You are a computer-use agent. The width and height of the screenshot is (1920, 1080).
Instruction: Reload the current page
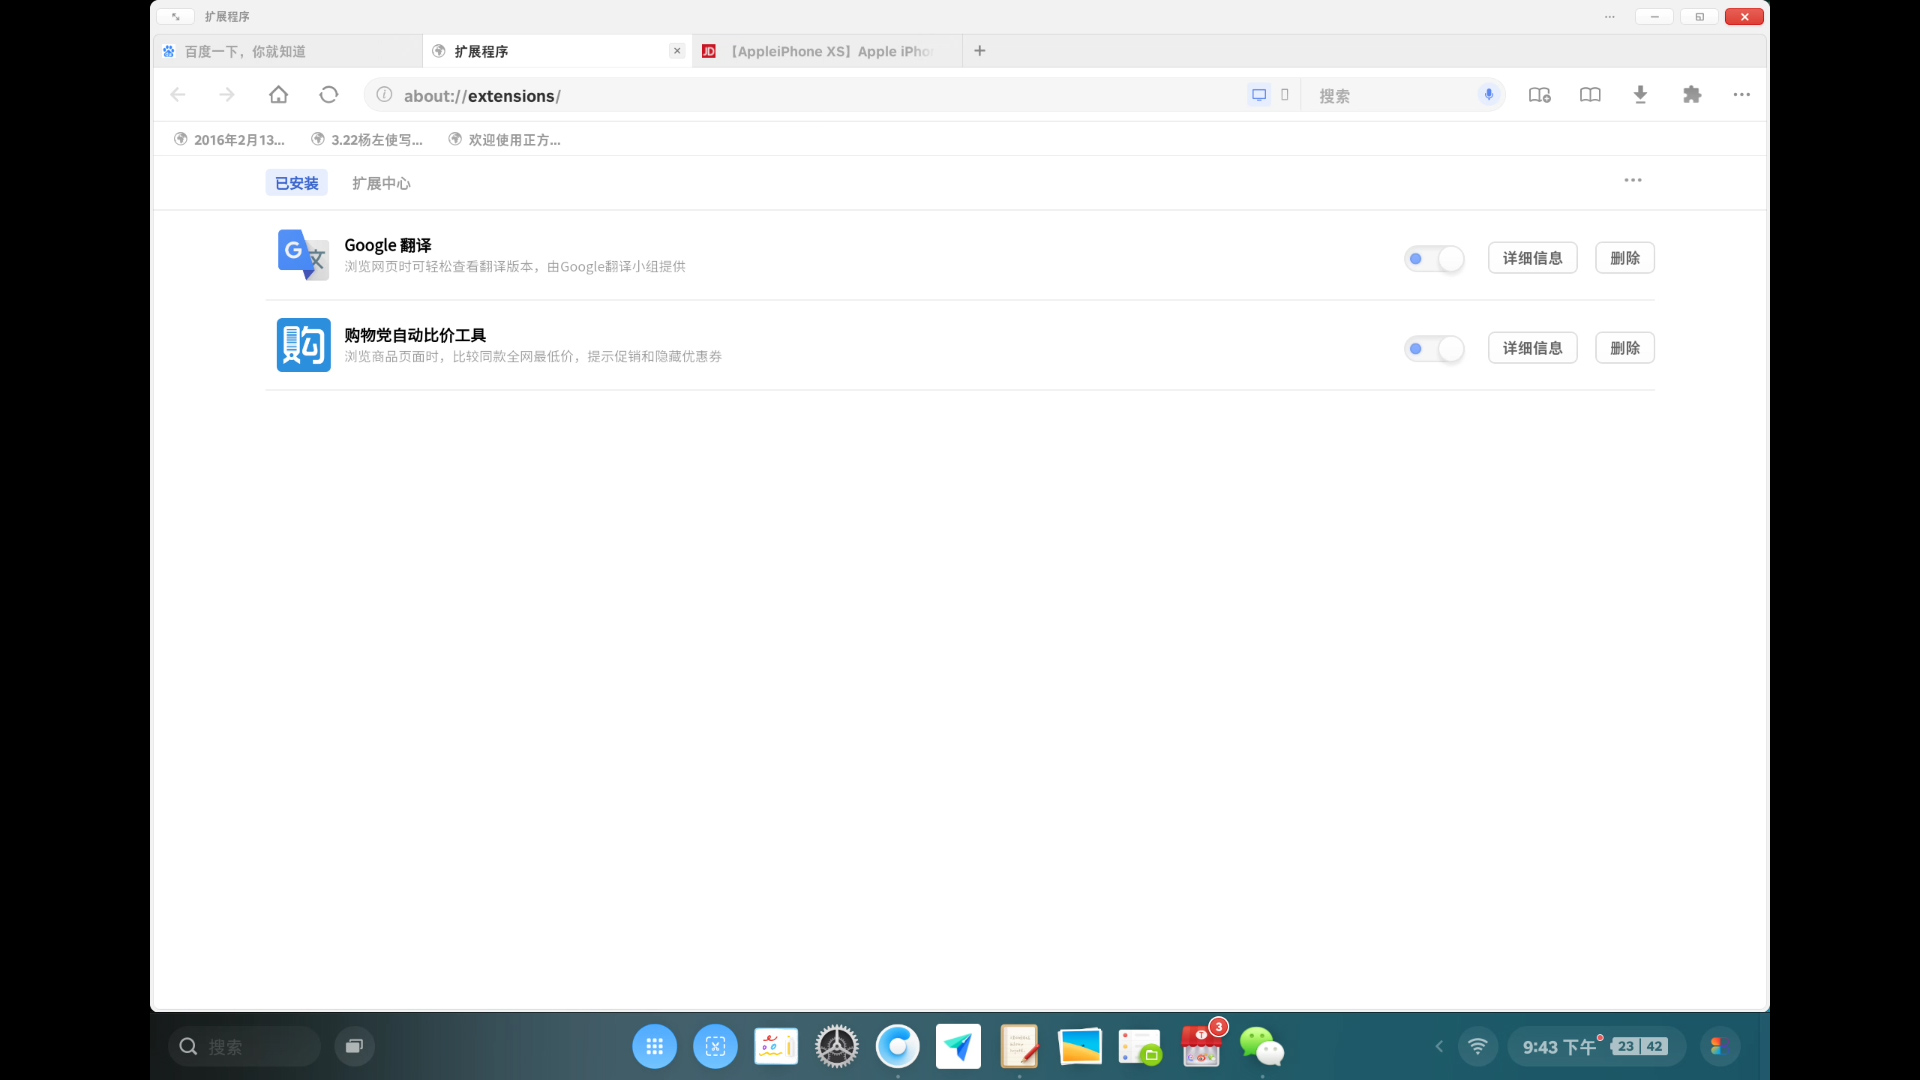coord(329,95)
